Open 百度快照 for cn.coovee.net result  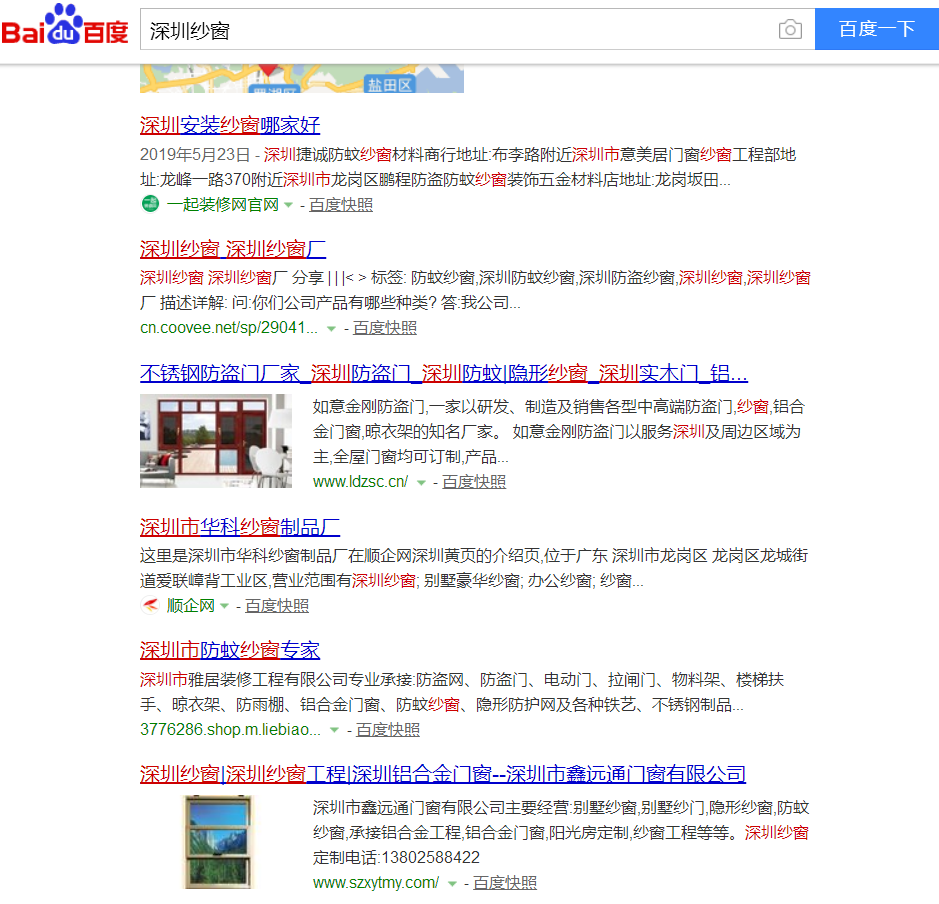pyautogui.click(x=385, y=328)
